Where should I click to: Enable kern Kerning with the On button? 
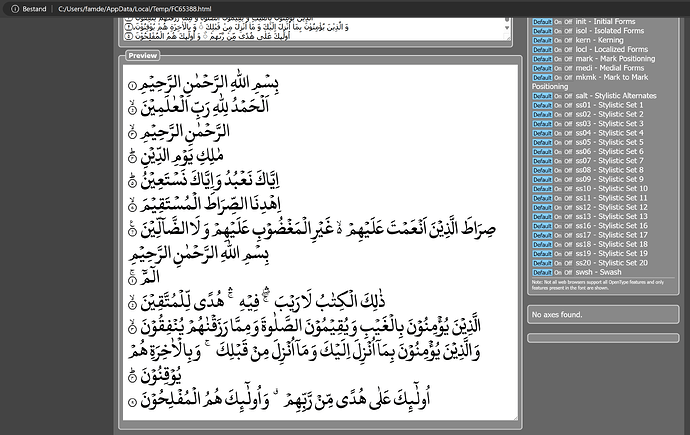[x=558, y=40]
